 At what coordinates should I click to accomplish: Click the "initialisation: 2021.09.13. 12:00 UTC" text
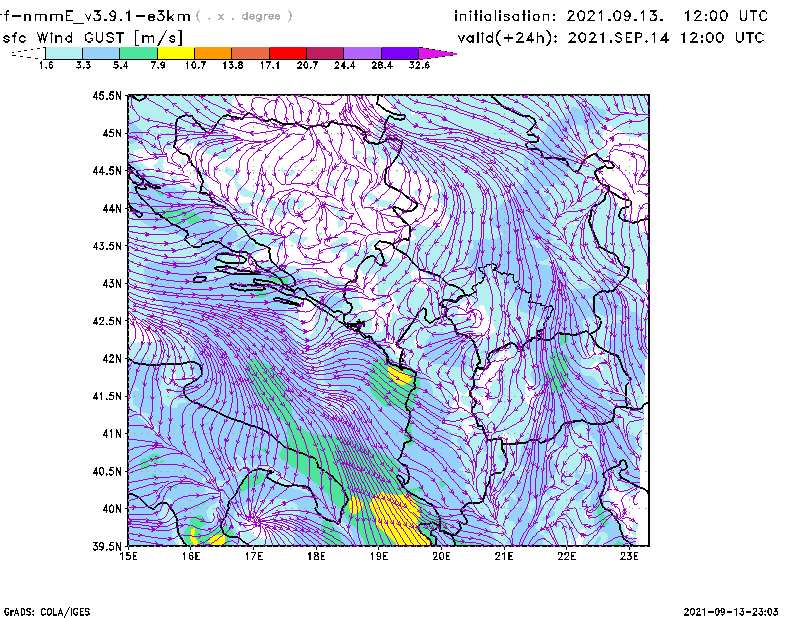(611, 16)
